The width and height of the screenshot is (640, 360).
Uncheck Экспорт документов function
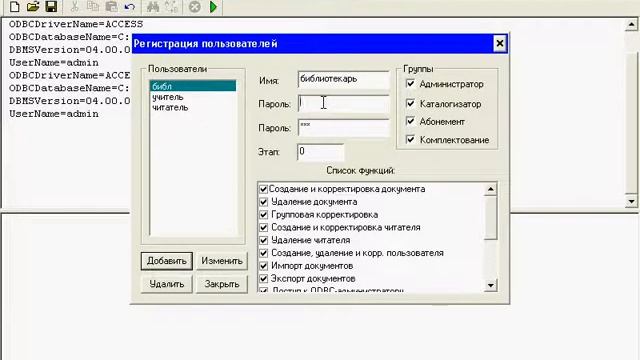point(263,278)
